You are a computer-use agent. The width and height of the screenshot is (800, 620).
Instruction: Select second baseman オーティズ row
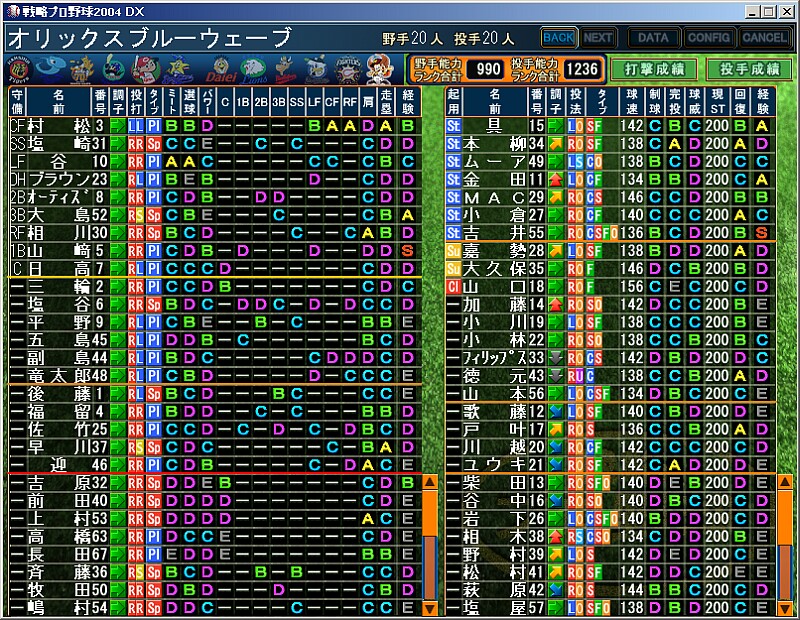pyautogui.click(x=214, y=197)
